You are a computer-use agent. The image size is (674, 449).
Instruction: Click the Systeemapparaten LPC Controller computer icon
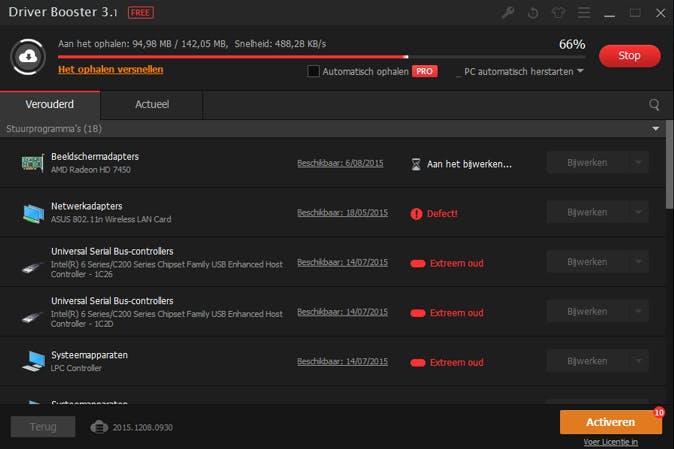click(x=34, y=361)
